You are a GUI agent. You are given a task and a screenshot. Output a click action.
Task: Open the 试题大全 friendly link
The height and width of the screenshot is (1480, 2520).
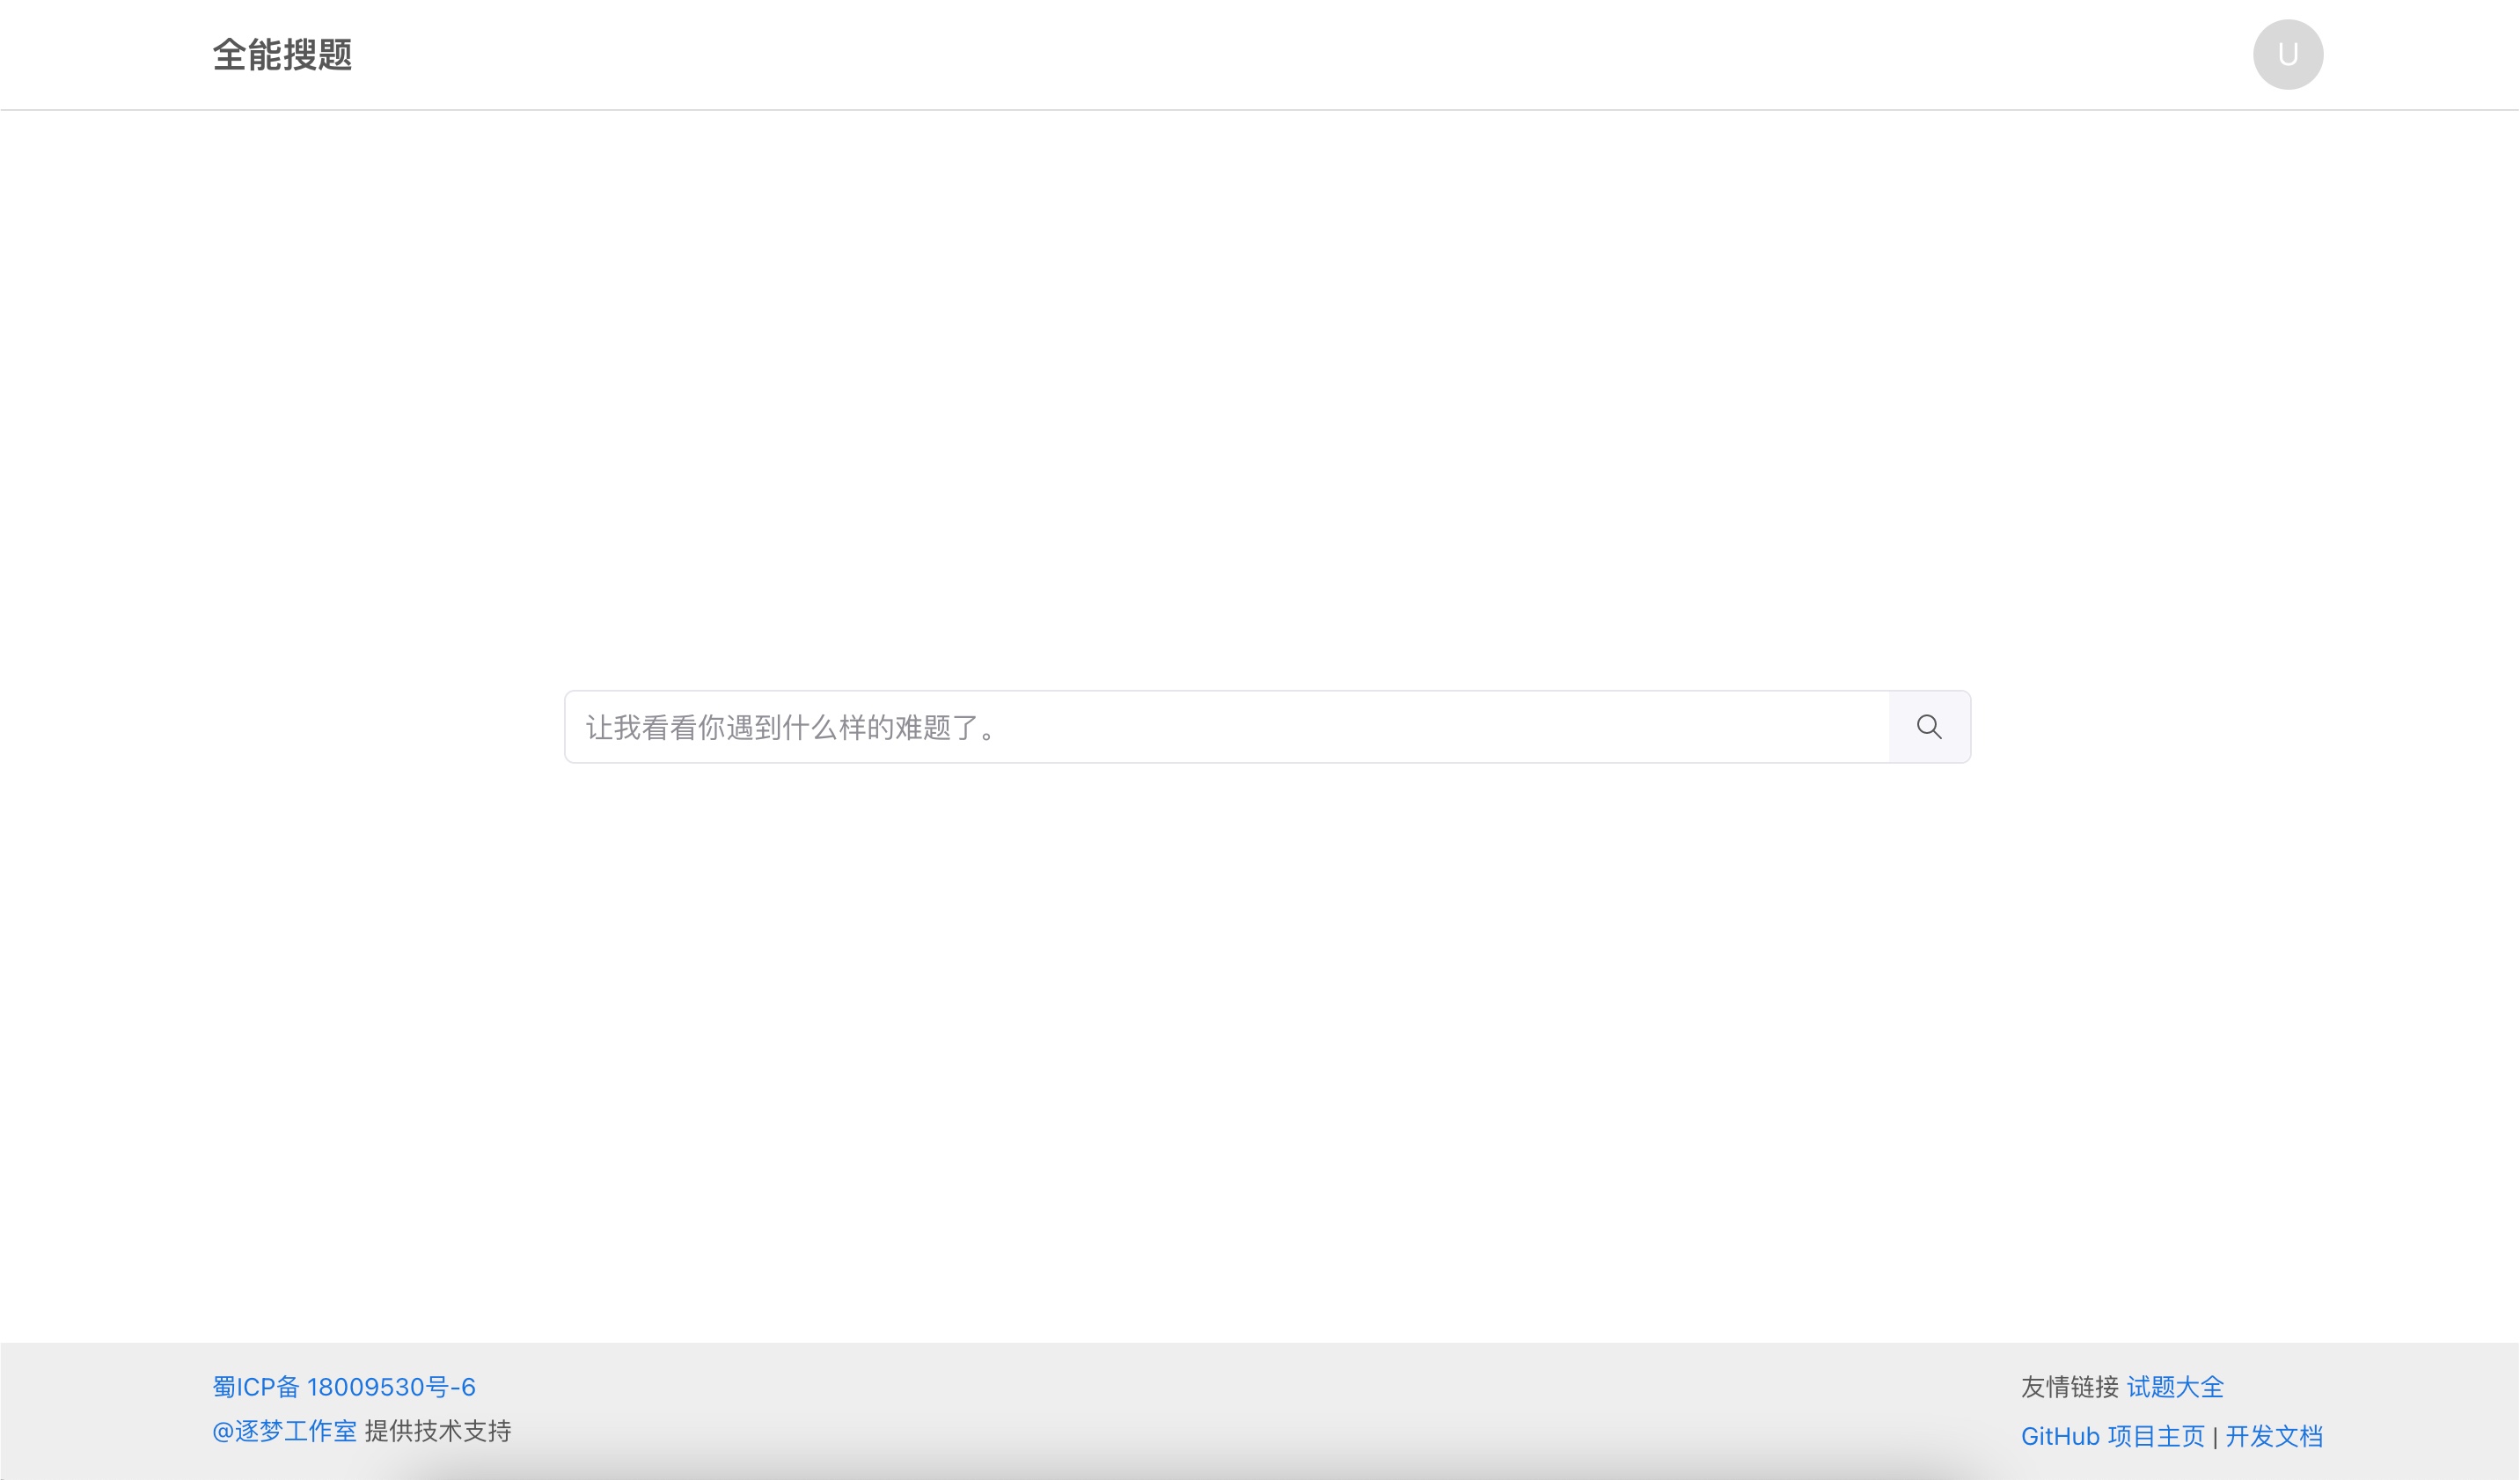pyautogui.click(x=2175, y=1387)
